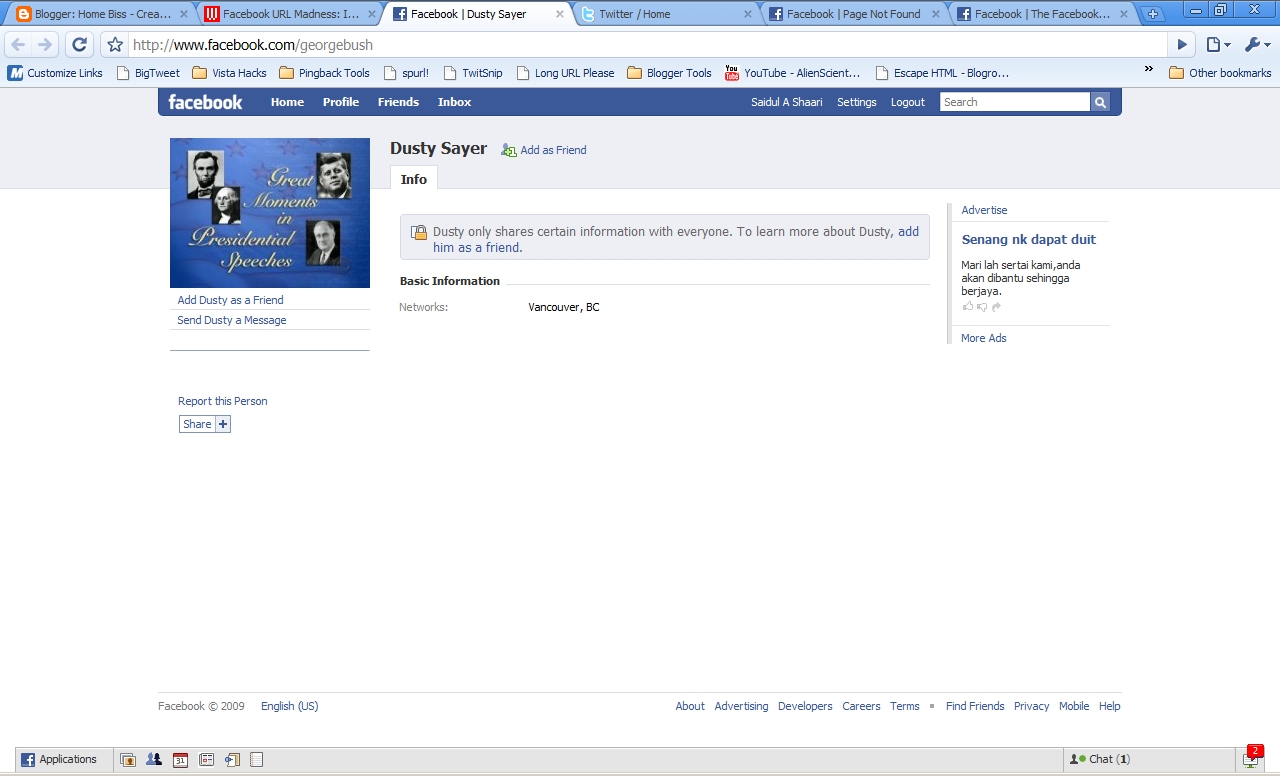Open the Senang nk dapat duit ad

coord(1028,240)
